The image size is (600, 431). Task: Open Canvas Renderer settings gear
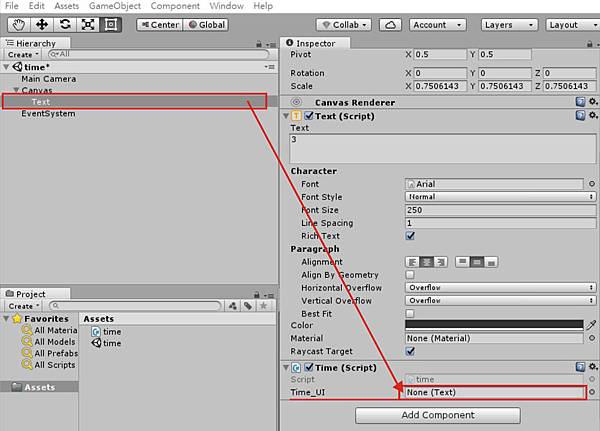coord(593,101)
